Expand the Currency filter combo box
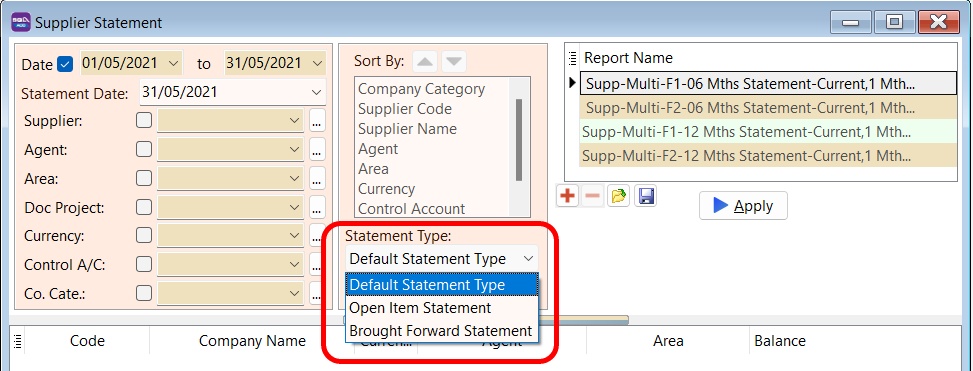973x371 pixels. (295, 236)
